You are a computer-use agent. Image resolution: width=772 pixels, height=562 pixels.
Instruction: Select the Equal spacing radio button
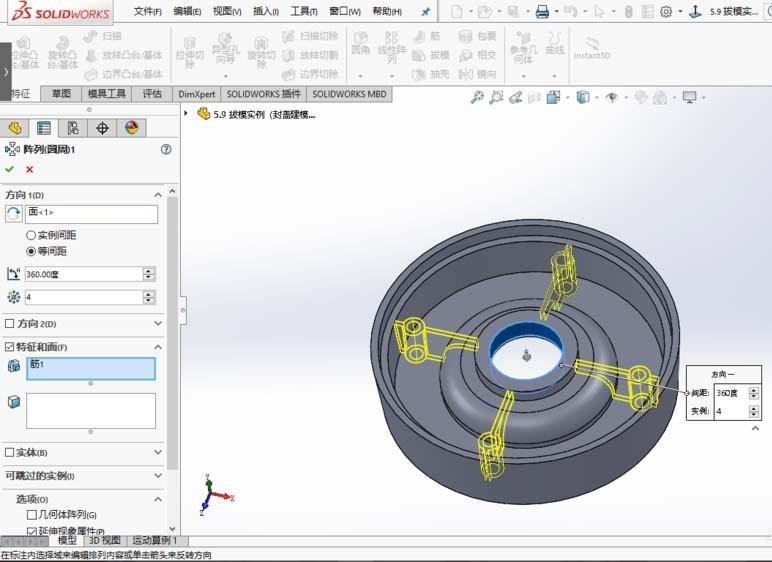(31, 251)
